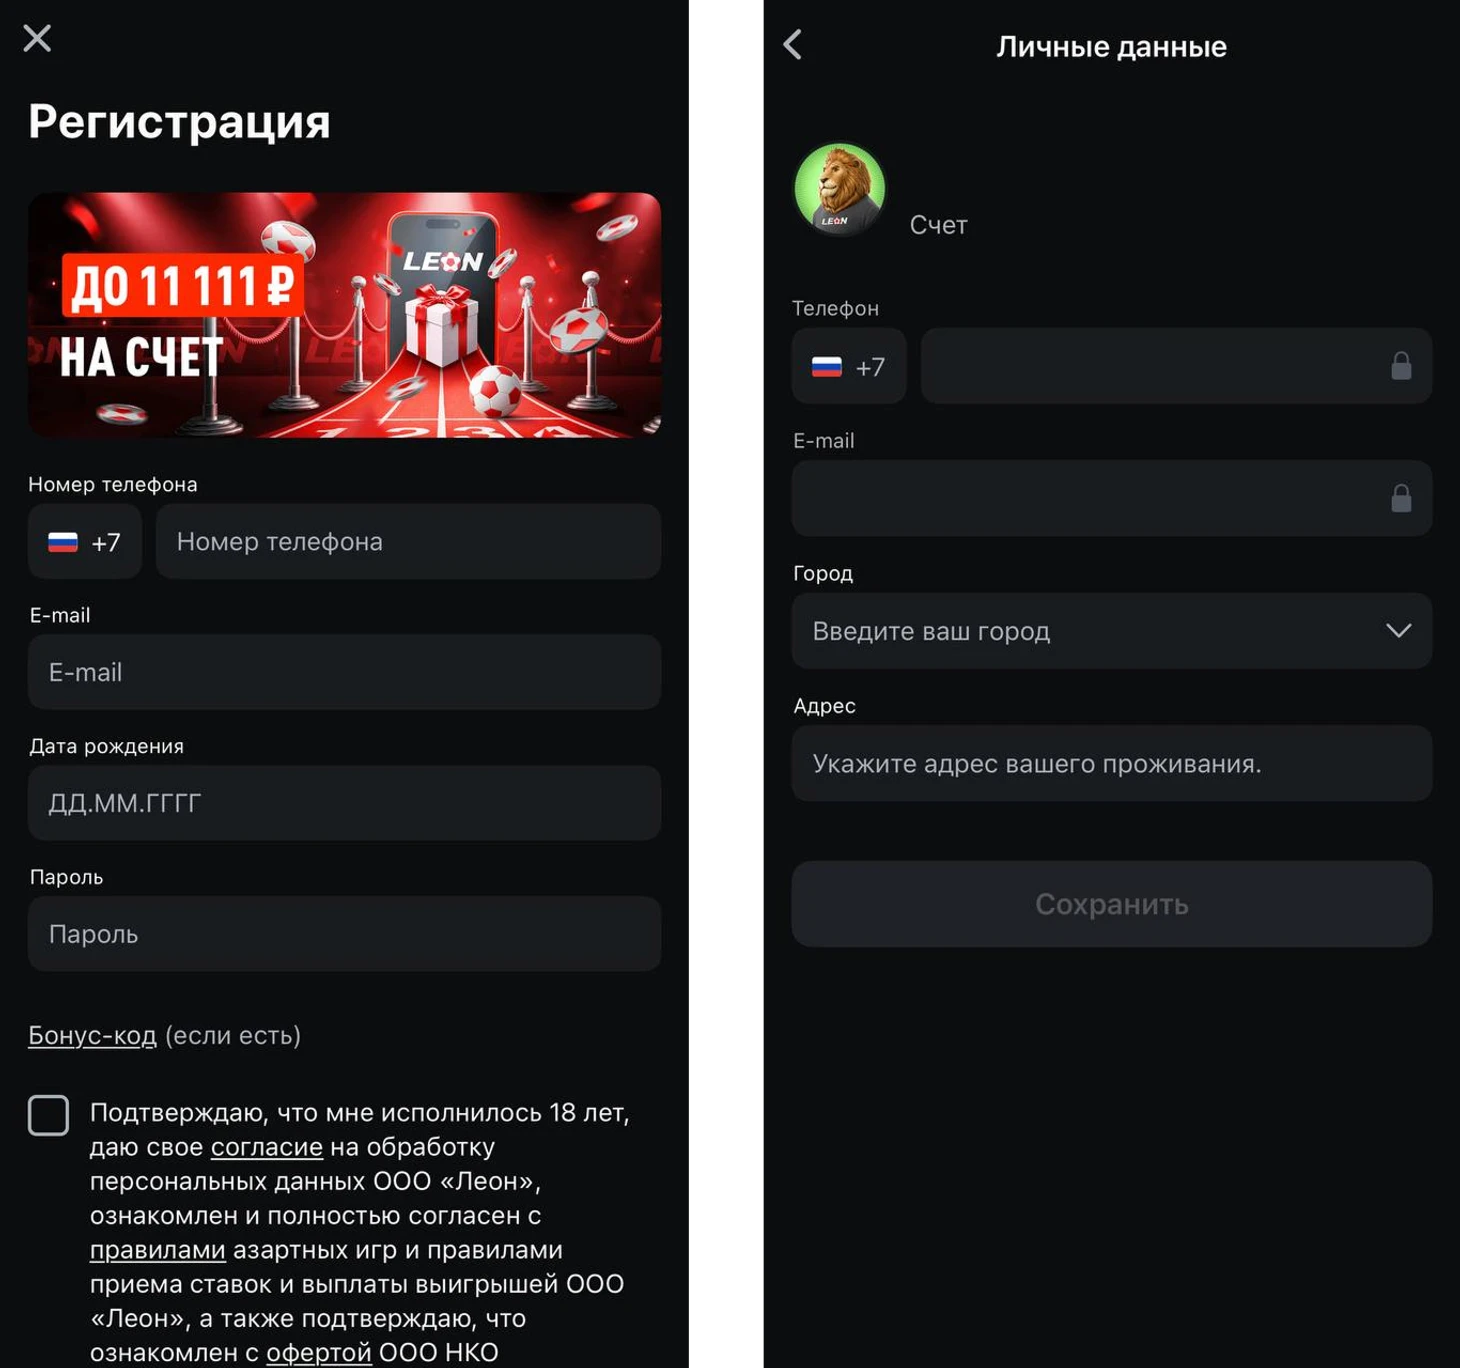Tap the lion avatar picture

click(x=839, y=190)
